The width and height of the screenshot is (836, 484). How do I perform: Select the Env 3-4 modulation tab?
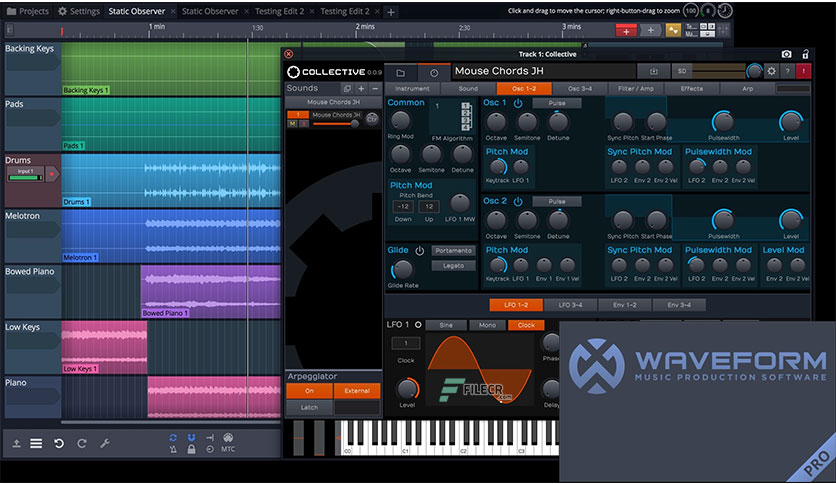[x=679, y=305]
